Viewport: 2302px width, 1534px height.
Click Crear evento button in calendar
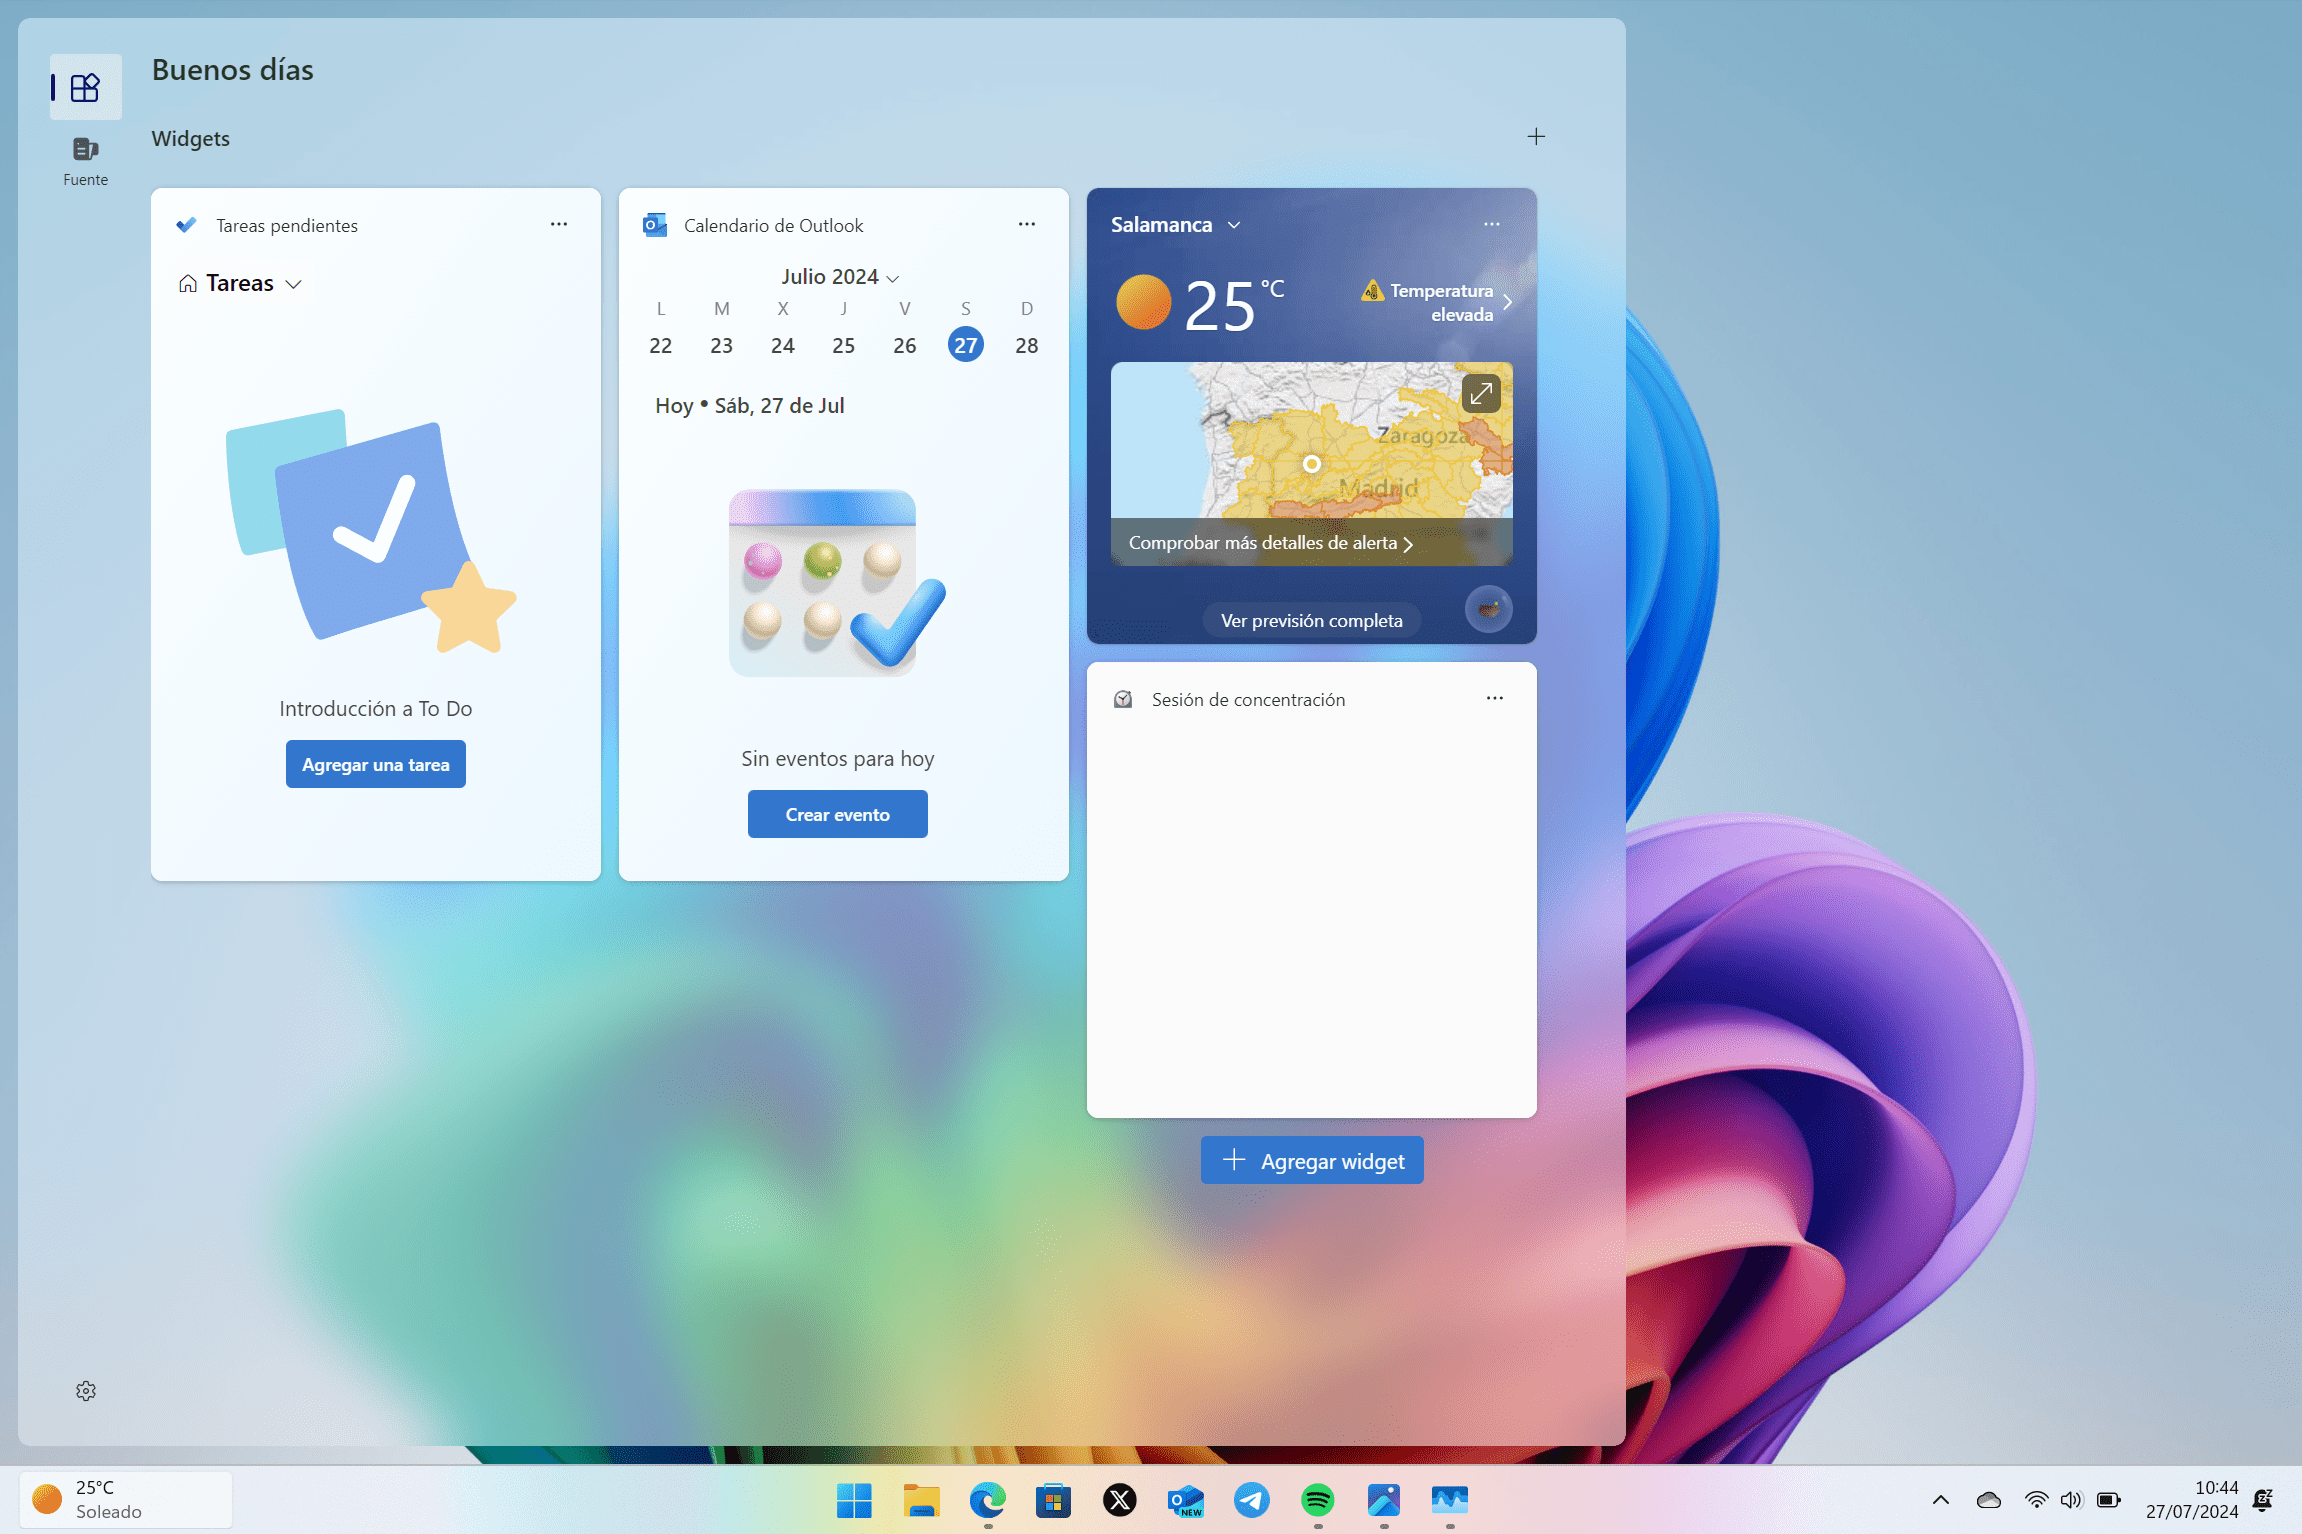837,813
